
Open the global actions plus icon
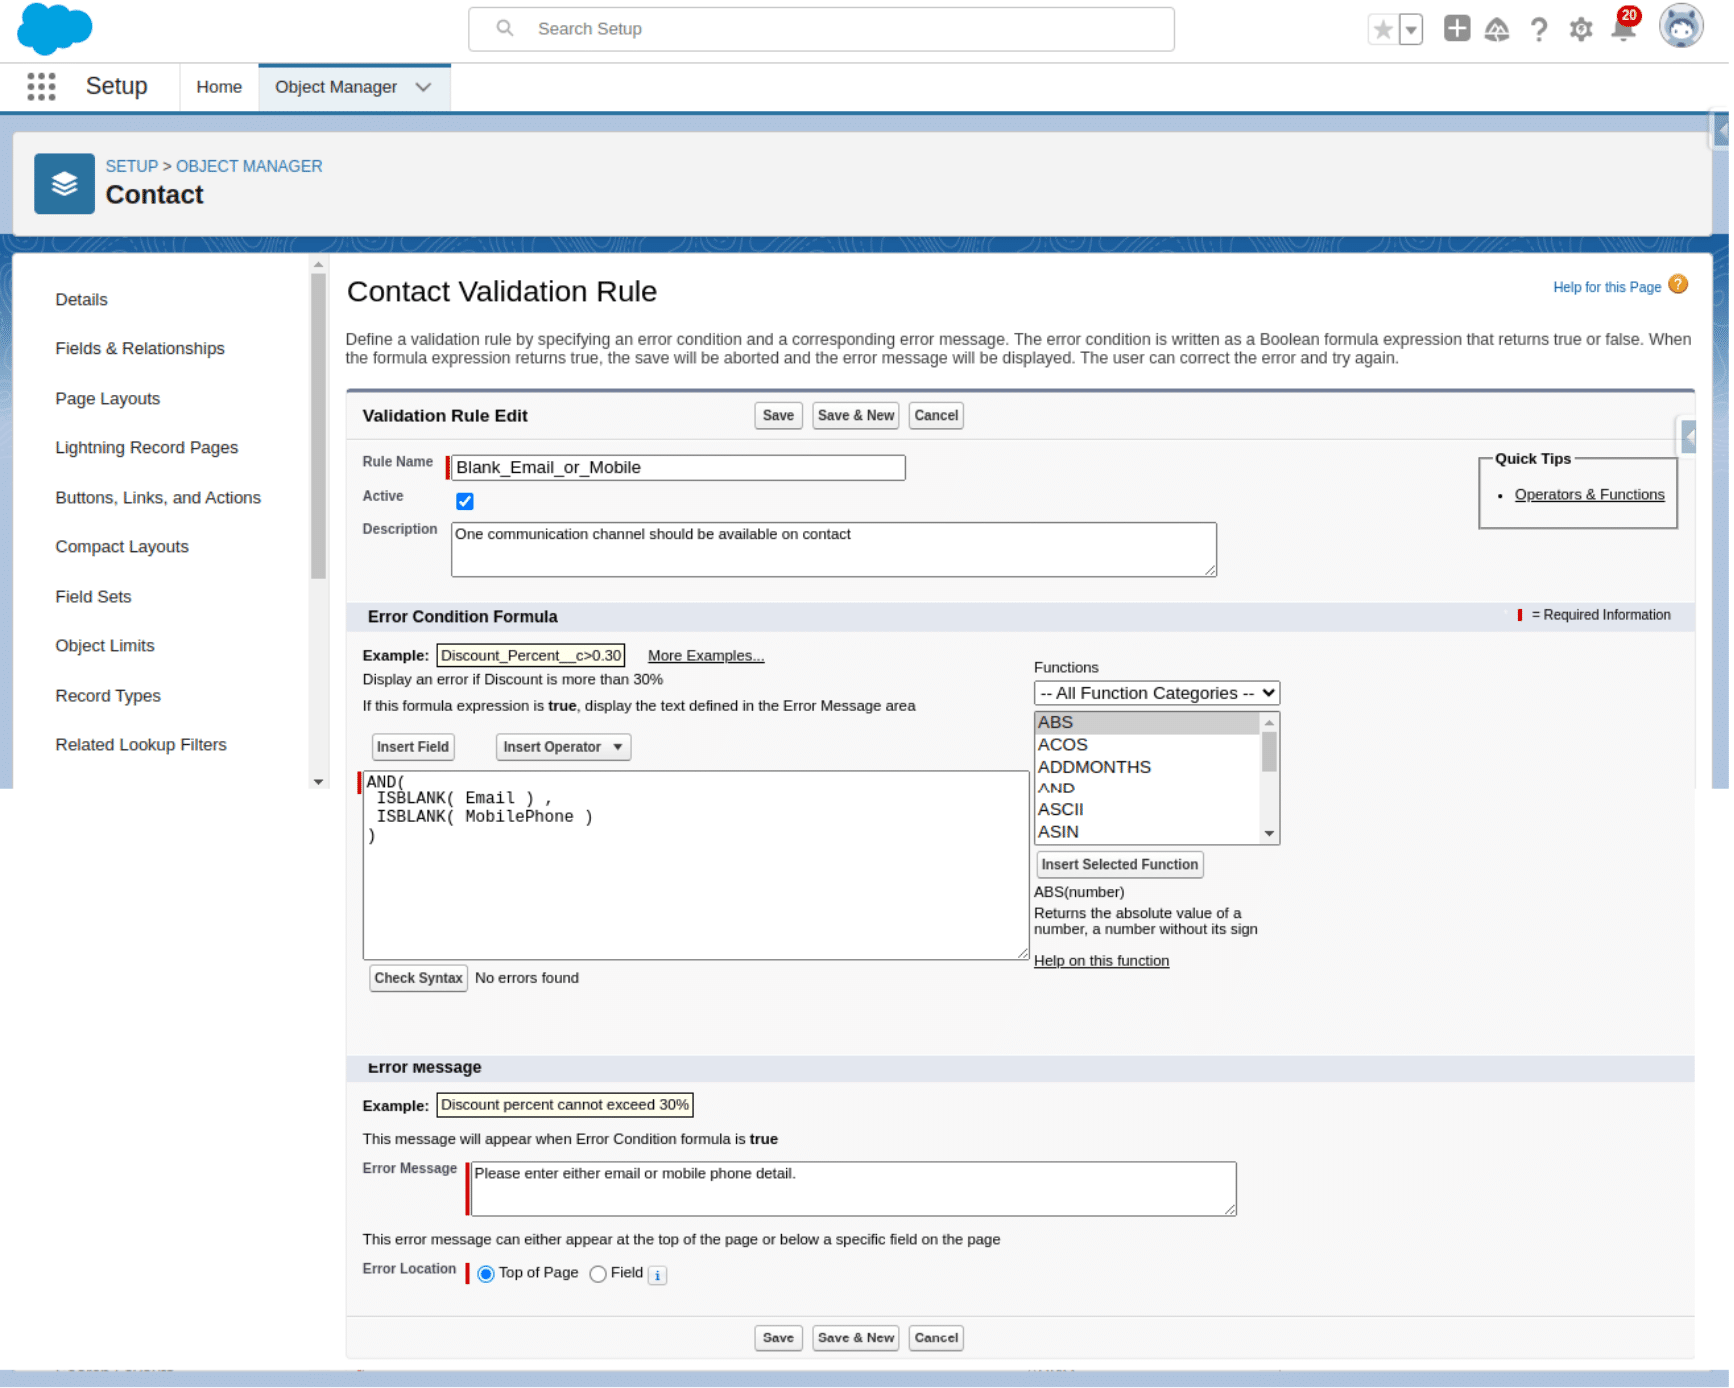[1457, 29]
